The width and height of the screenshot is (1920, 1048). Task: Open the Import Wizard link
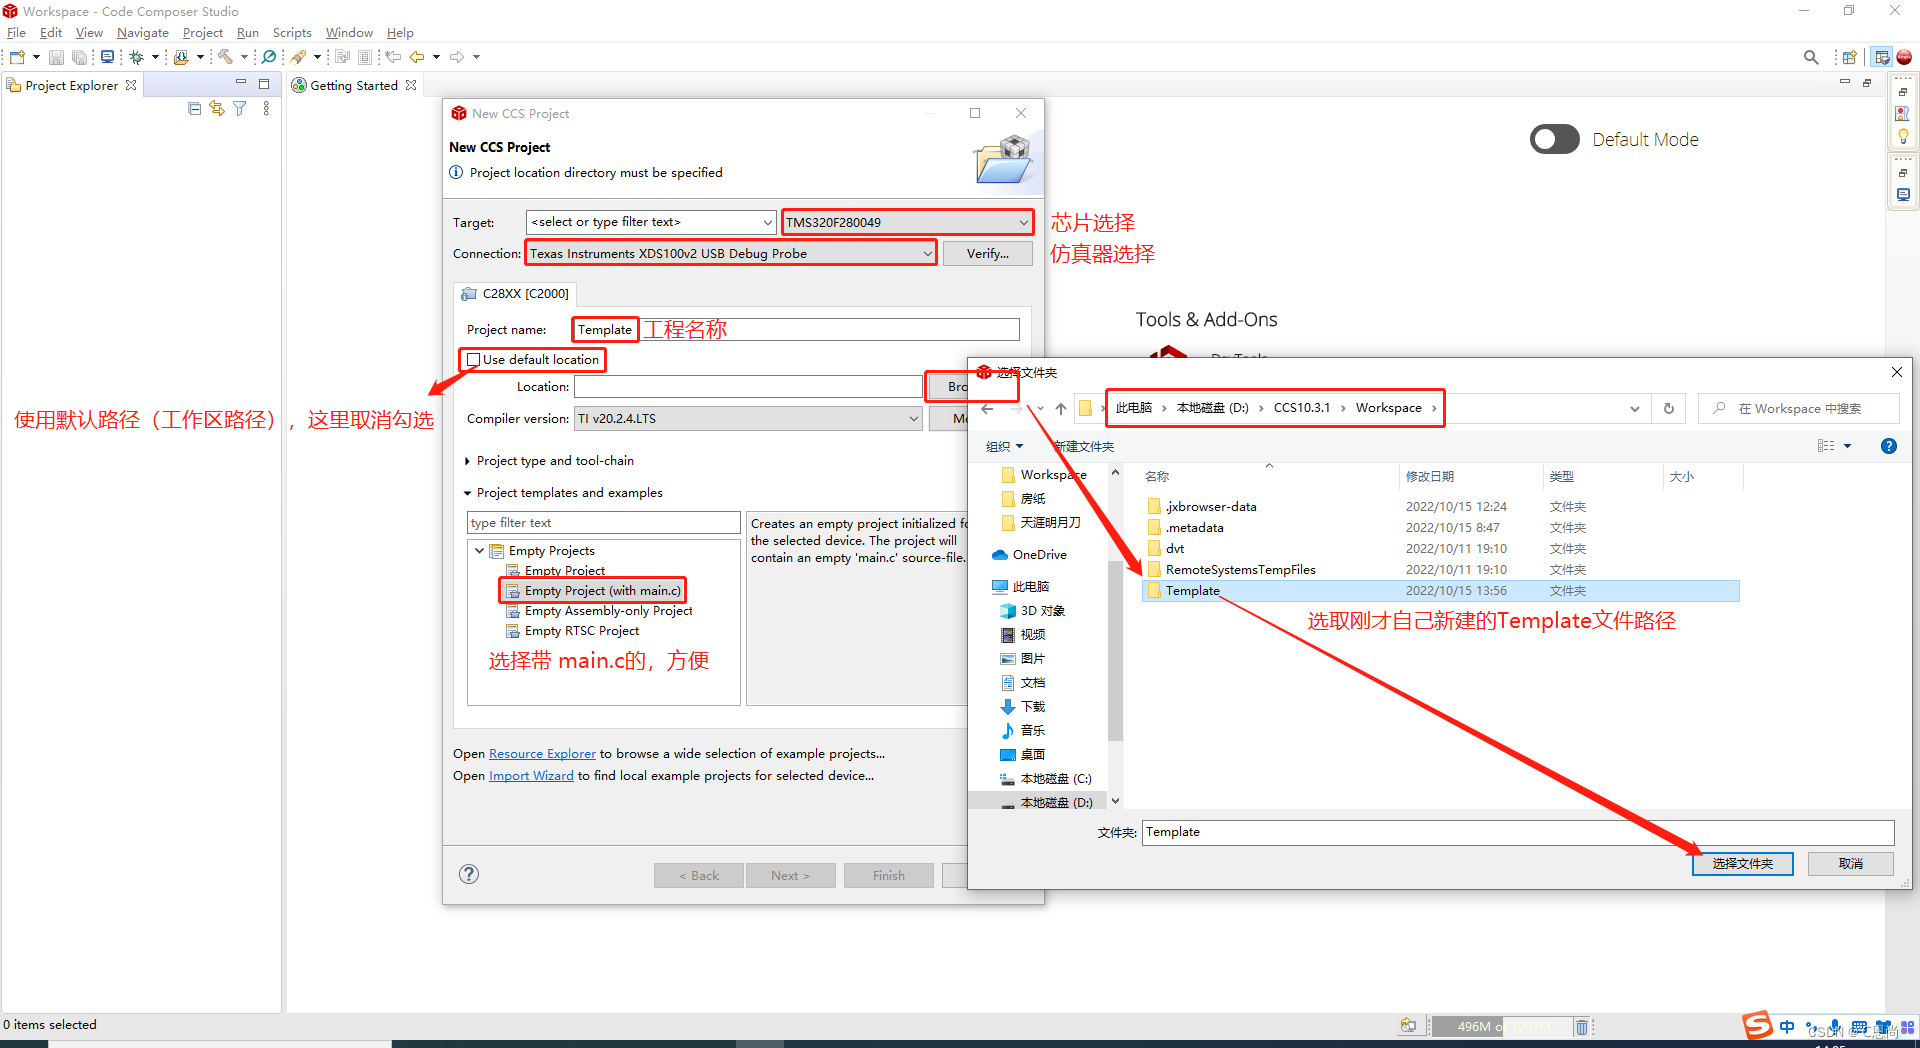pyautogui.click(x=531, y=776)
